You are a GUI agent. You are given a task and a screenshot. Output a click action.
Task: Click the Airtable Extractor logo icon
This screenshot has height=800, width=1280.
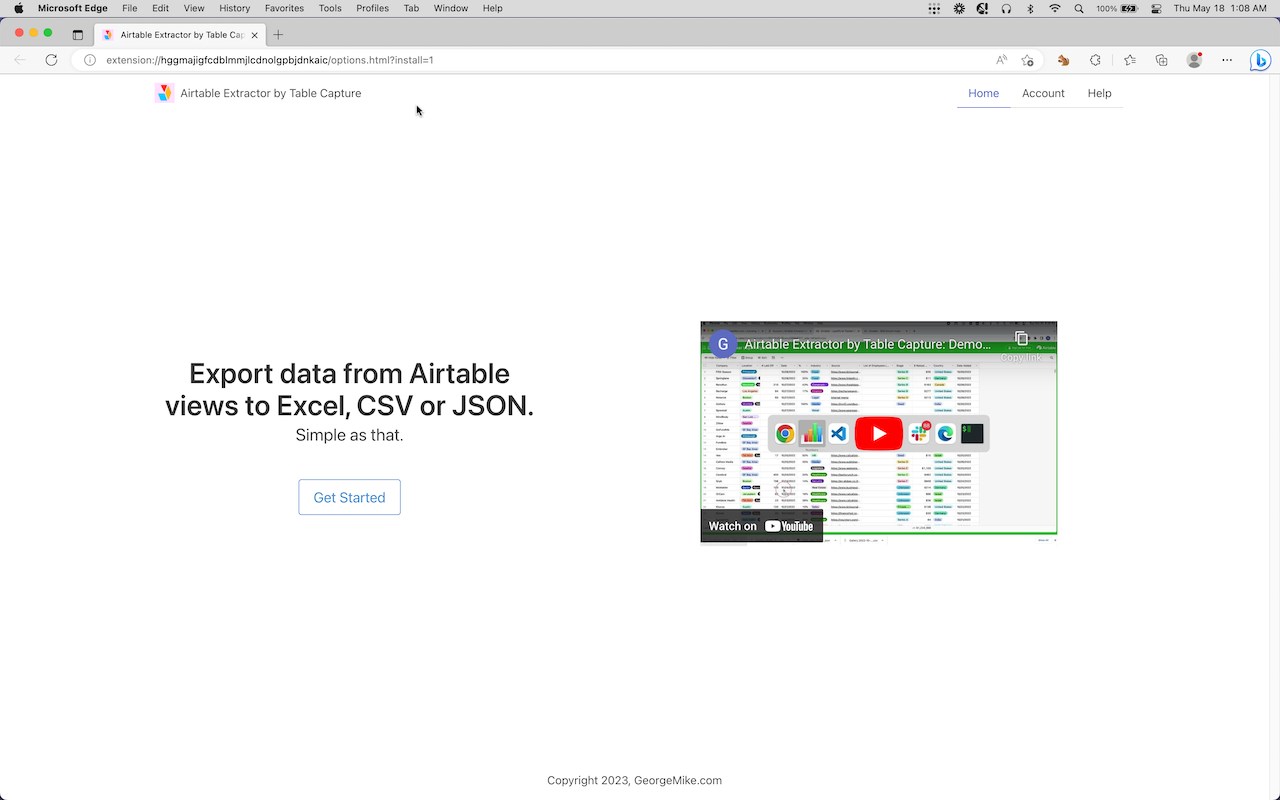[x=165, y=93]
